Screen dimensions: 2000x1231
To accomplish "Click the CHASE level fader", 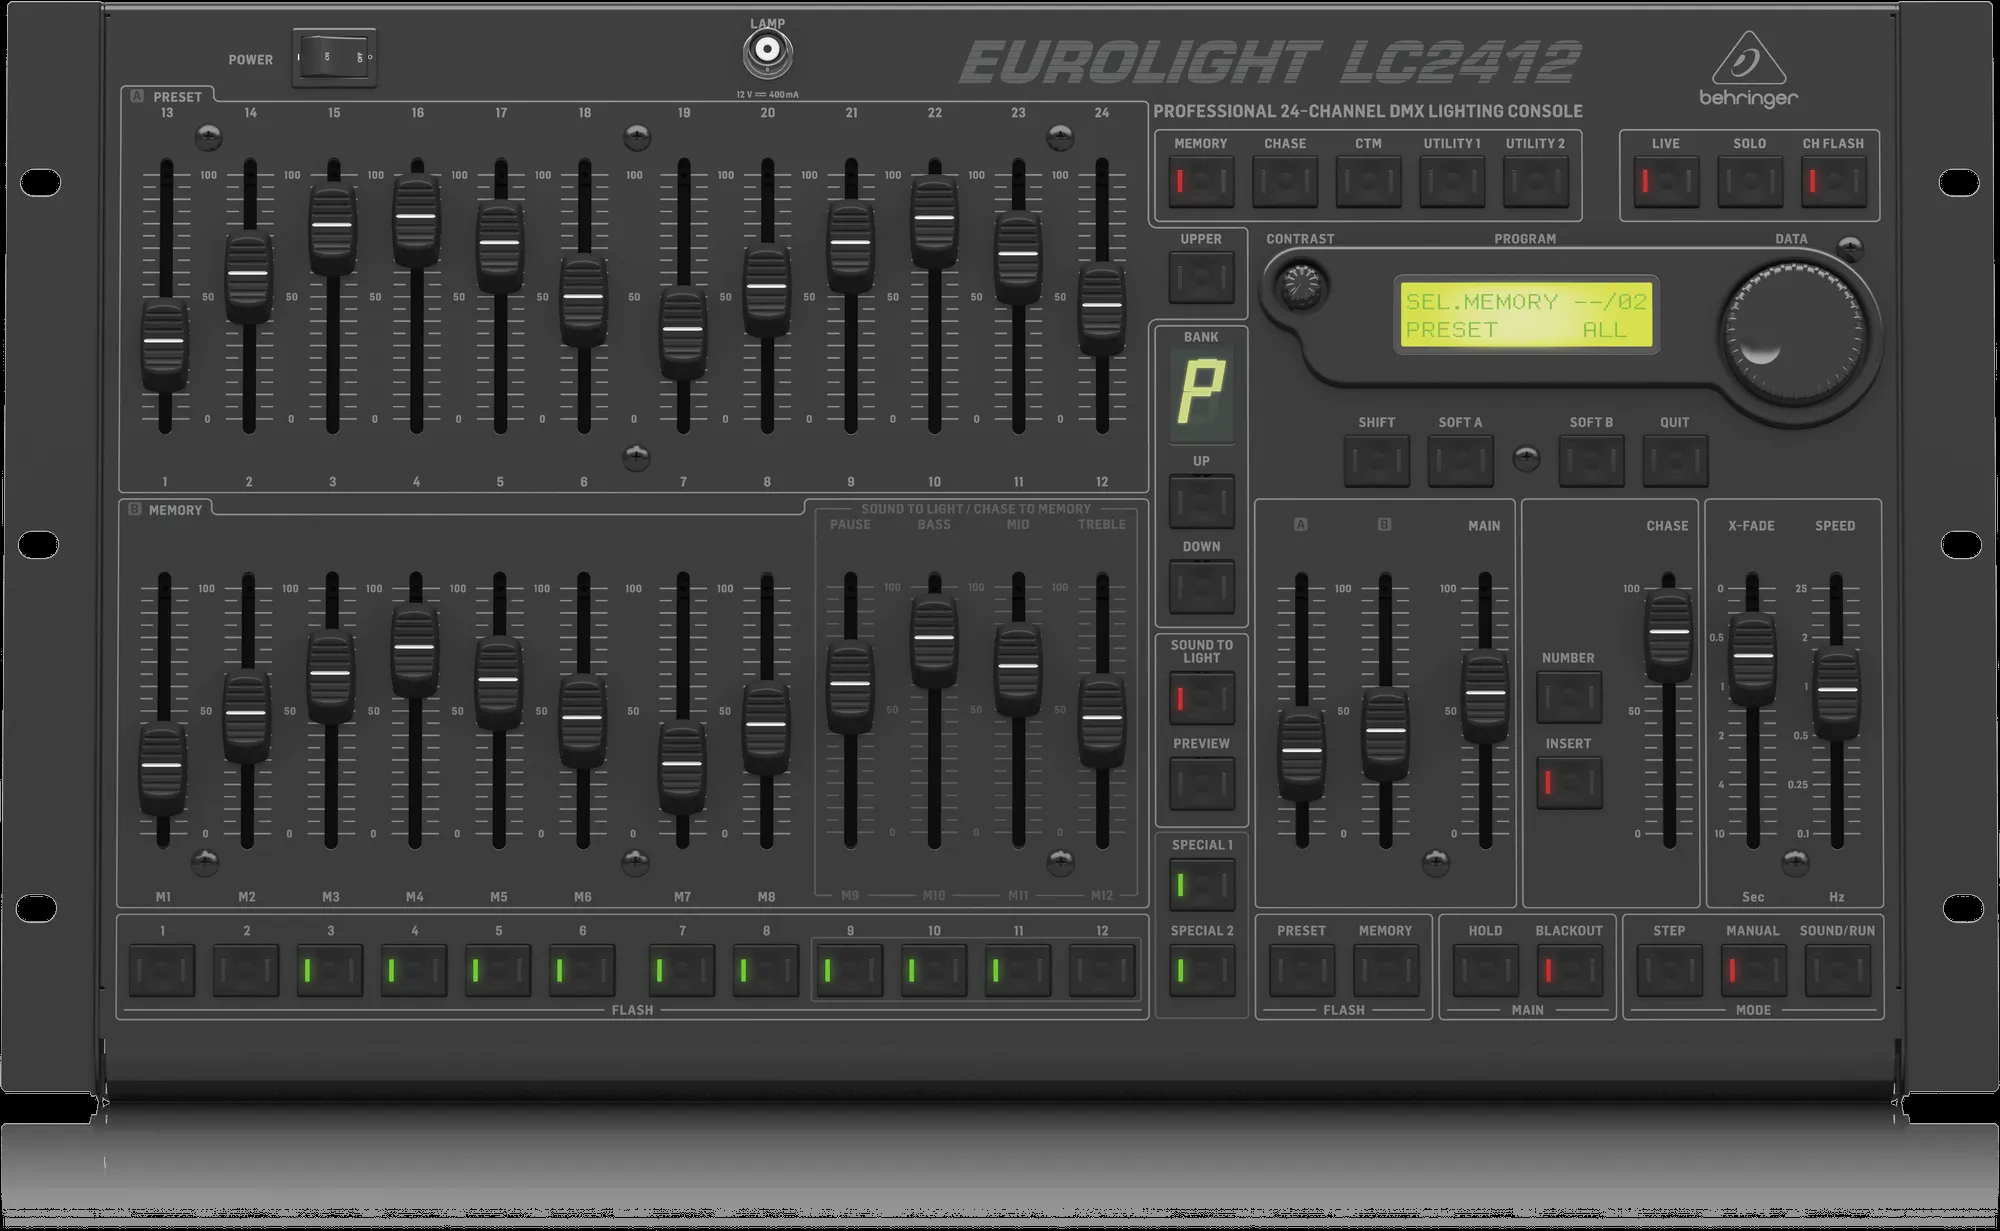I will point(1669,635).
